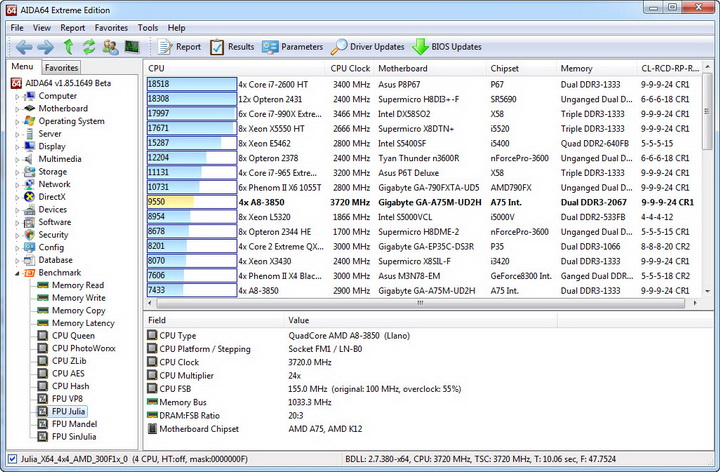Toggle the Julia_X64 benchmark checkbox in status bar
Image resolution: width=720 pixels, height=472 pixels.
(x=12, y=459)
